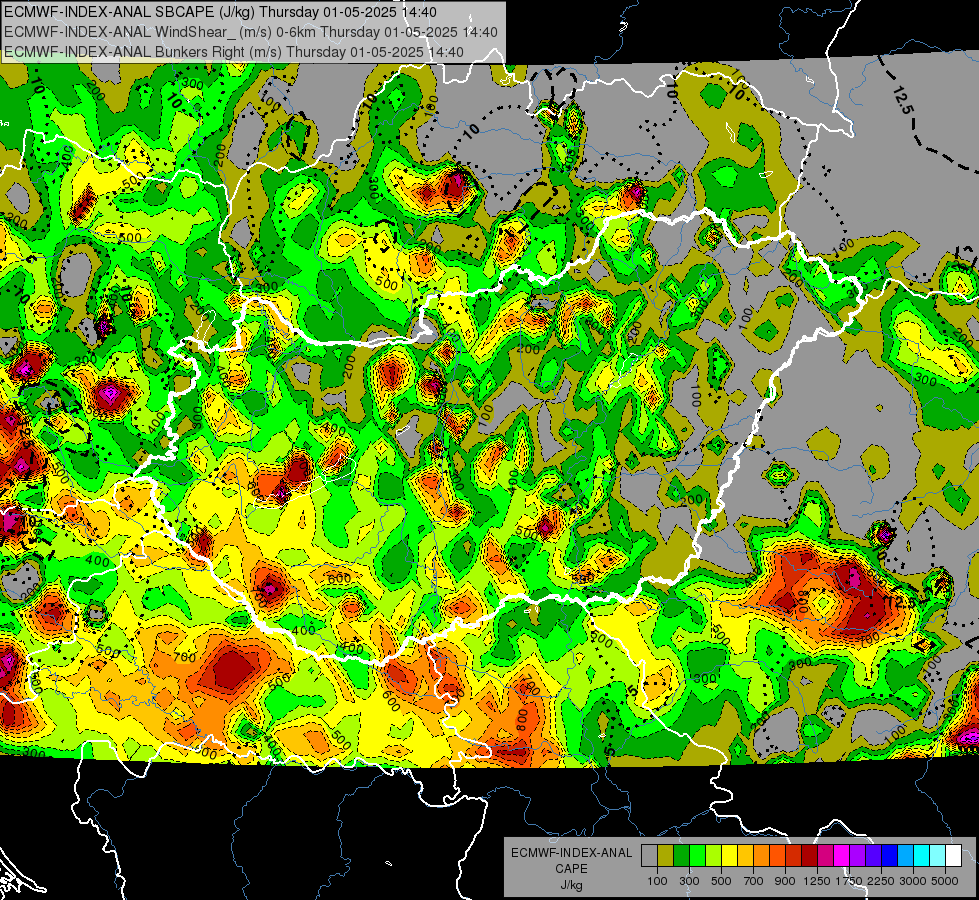Click the ECMWF-INDEX-ANAL SBCAPE header line

[220, 12]
